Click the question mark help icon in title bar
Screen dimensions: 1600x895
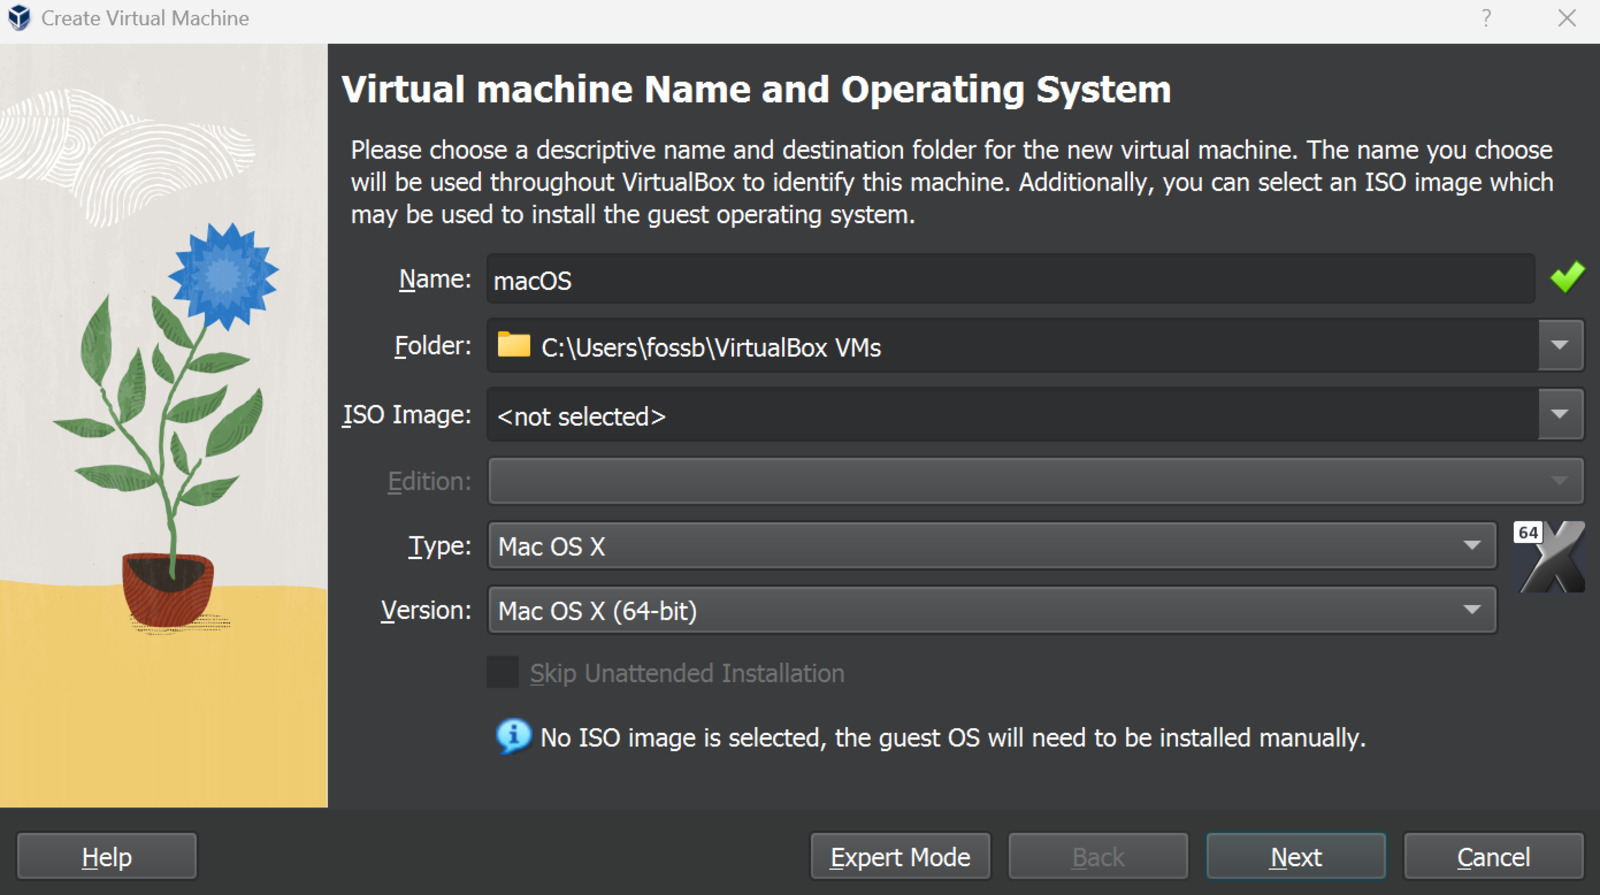[1486, 18]
